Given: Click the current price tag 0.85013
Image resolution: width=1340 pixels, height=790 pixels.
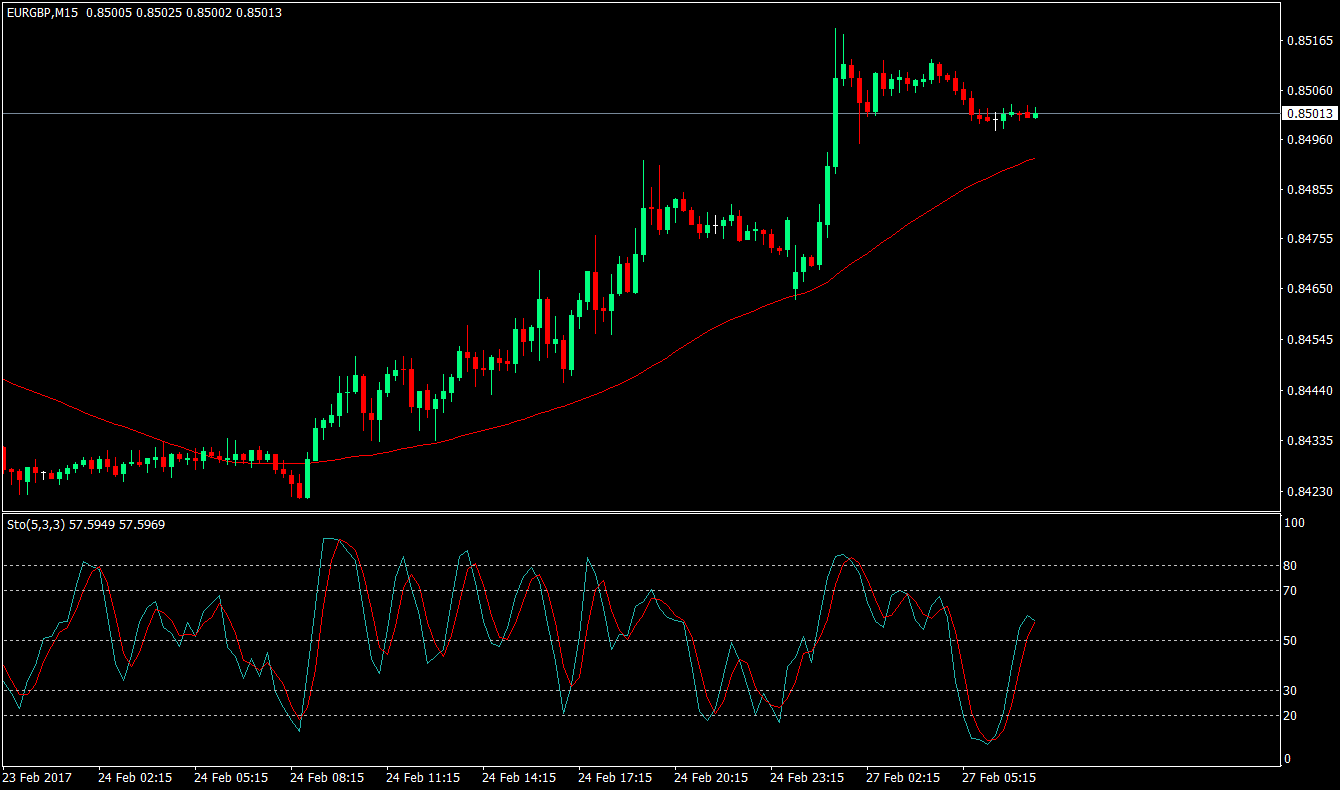Looking at the screenshot, I should (1310, 113).
